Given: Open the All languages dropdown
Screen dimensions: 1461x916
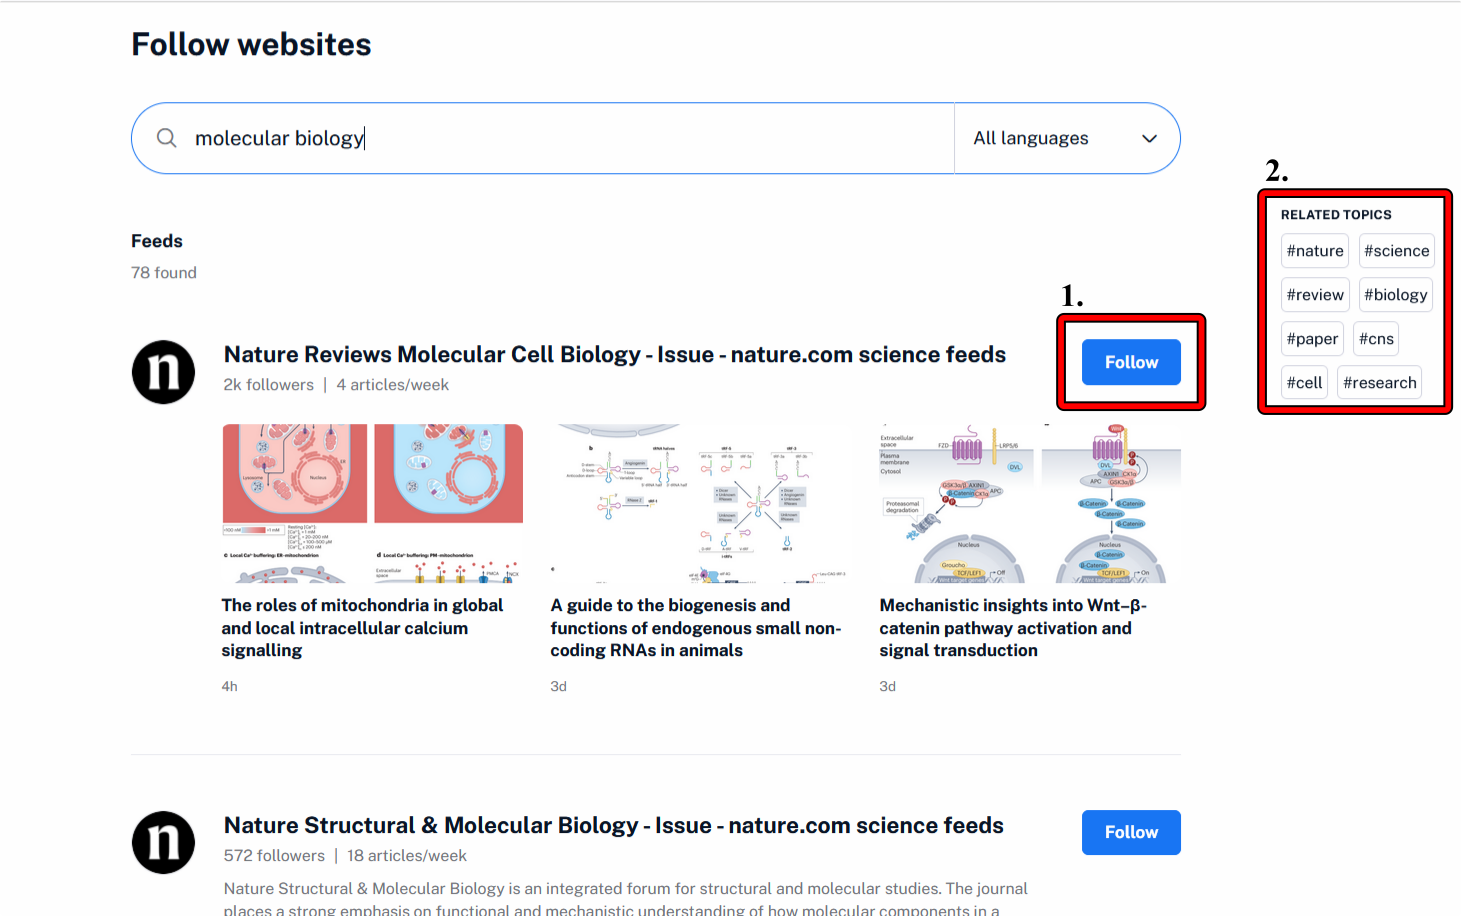Looking at the screenshot, I should (x=1066, y=138).
